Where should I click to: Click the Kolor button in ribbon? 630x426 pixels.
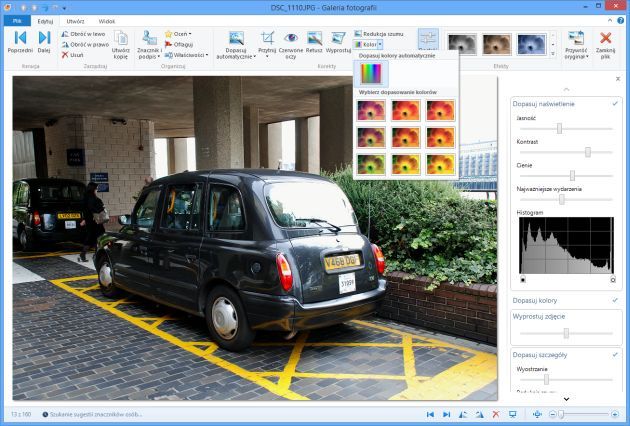click(x=366, y=45)
